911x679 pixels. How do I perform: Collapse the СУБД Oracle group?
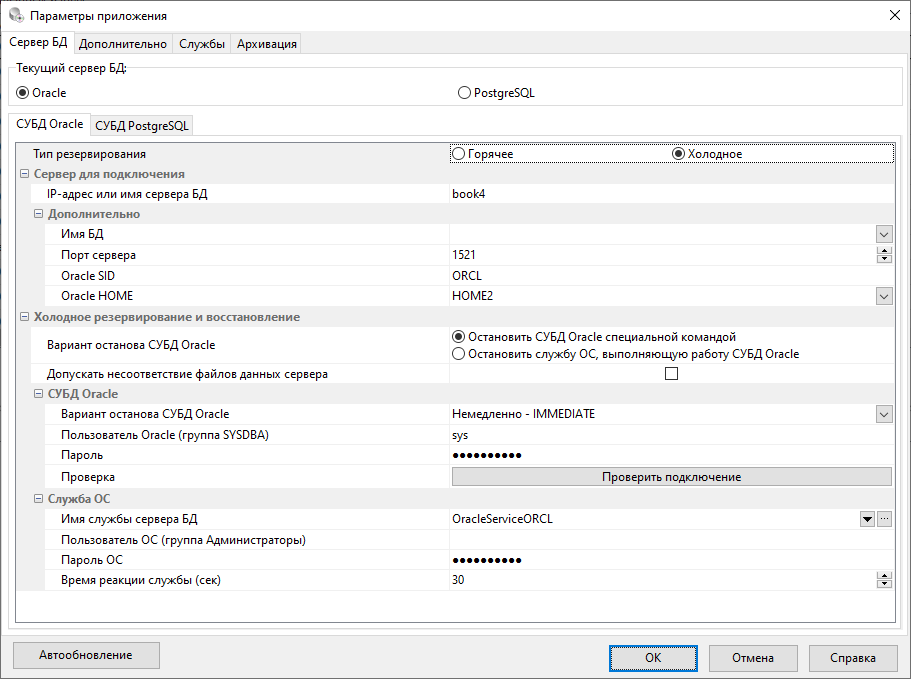38,393
